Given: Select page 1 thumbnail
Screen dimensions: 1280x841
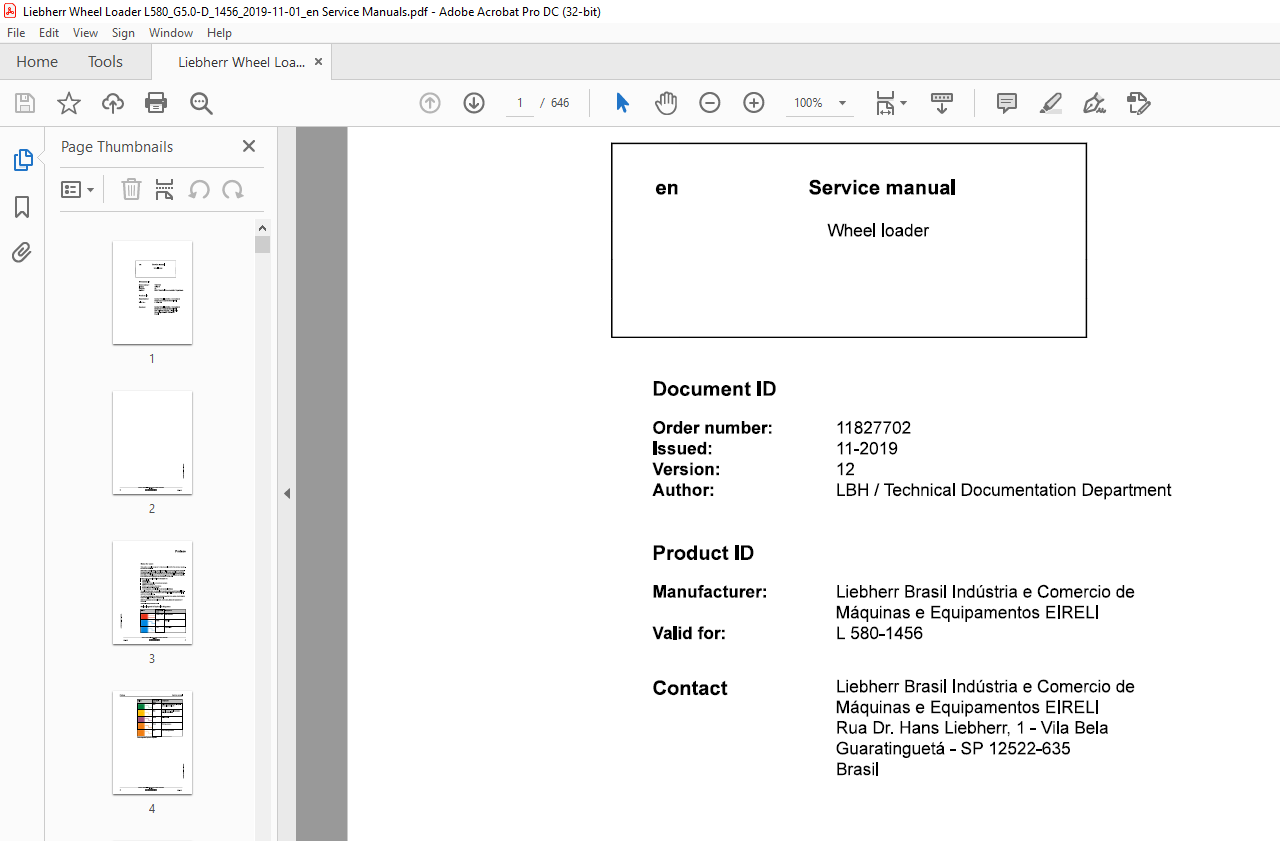Looking at the screenshot, I should [x=152, y=292].
